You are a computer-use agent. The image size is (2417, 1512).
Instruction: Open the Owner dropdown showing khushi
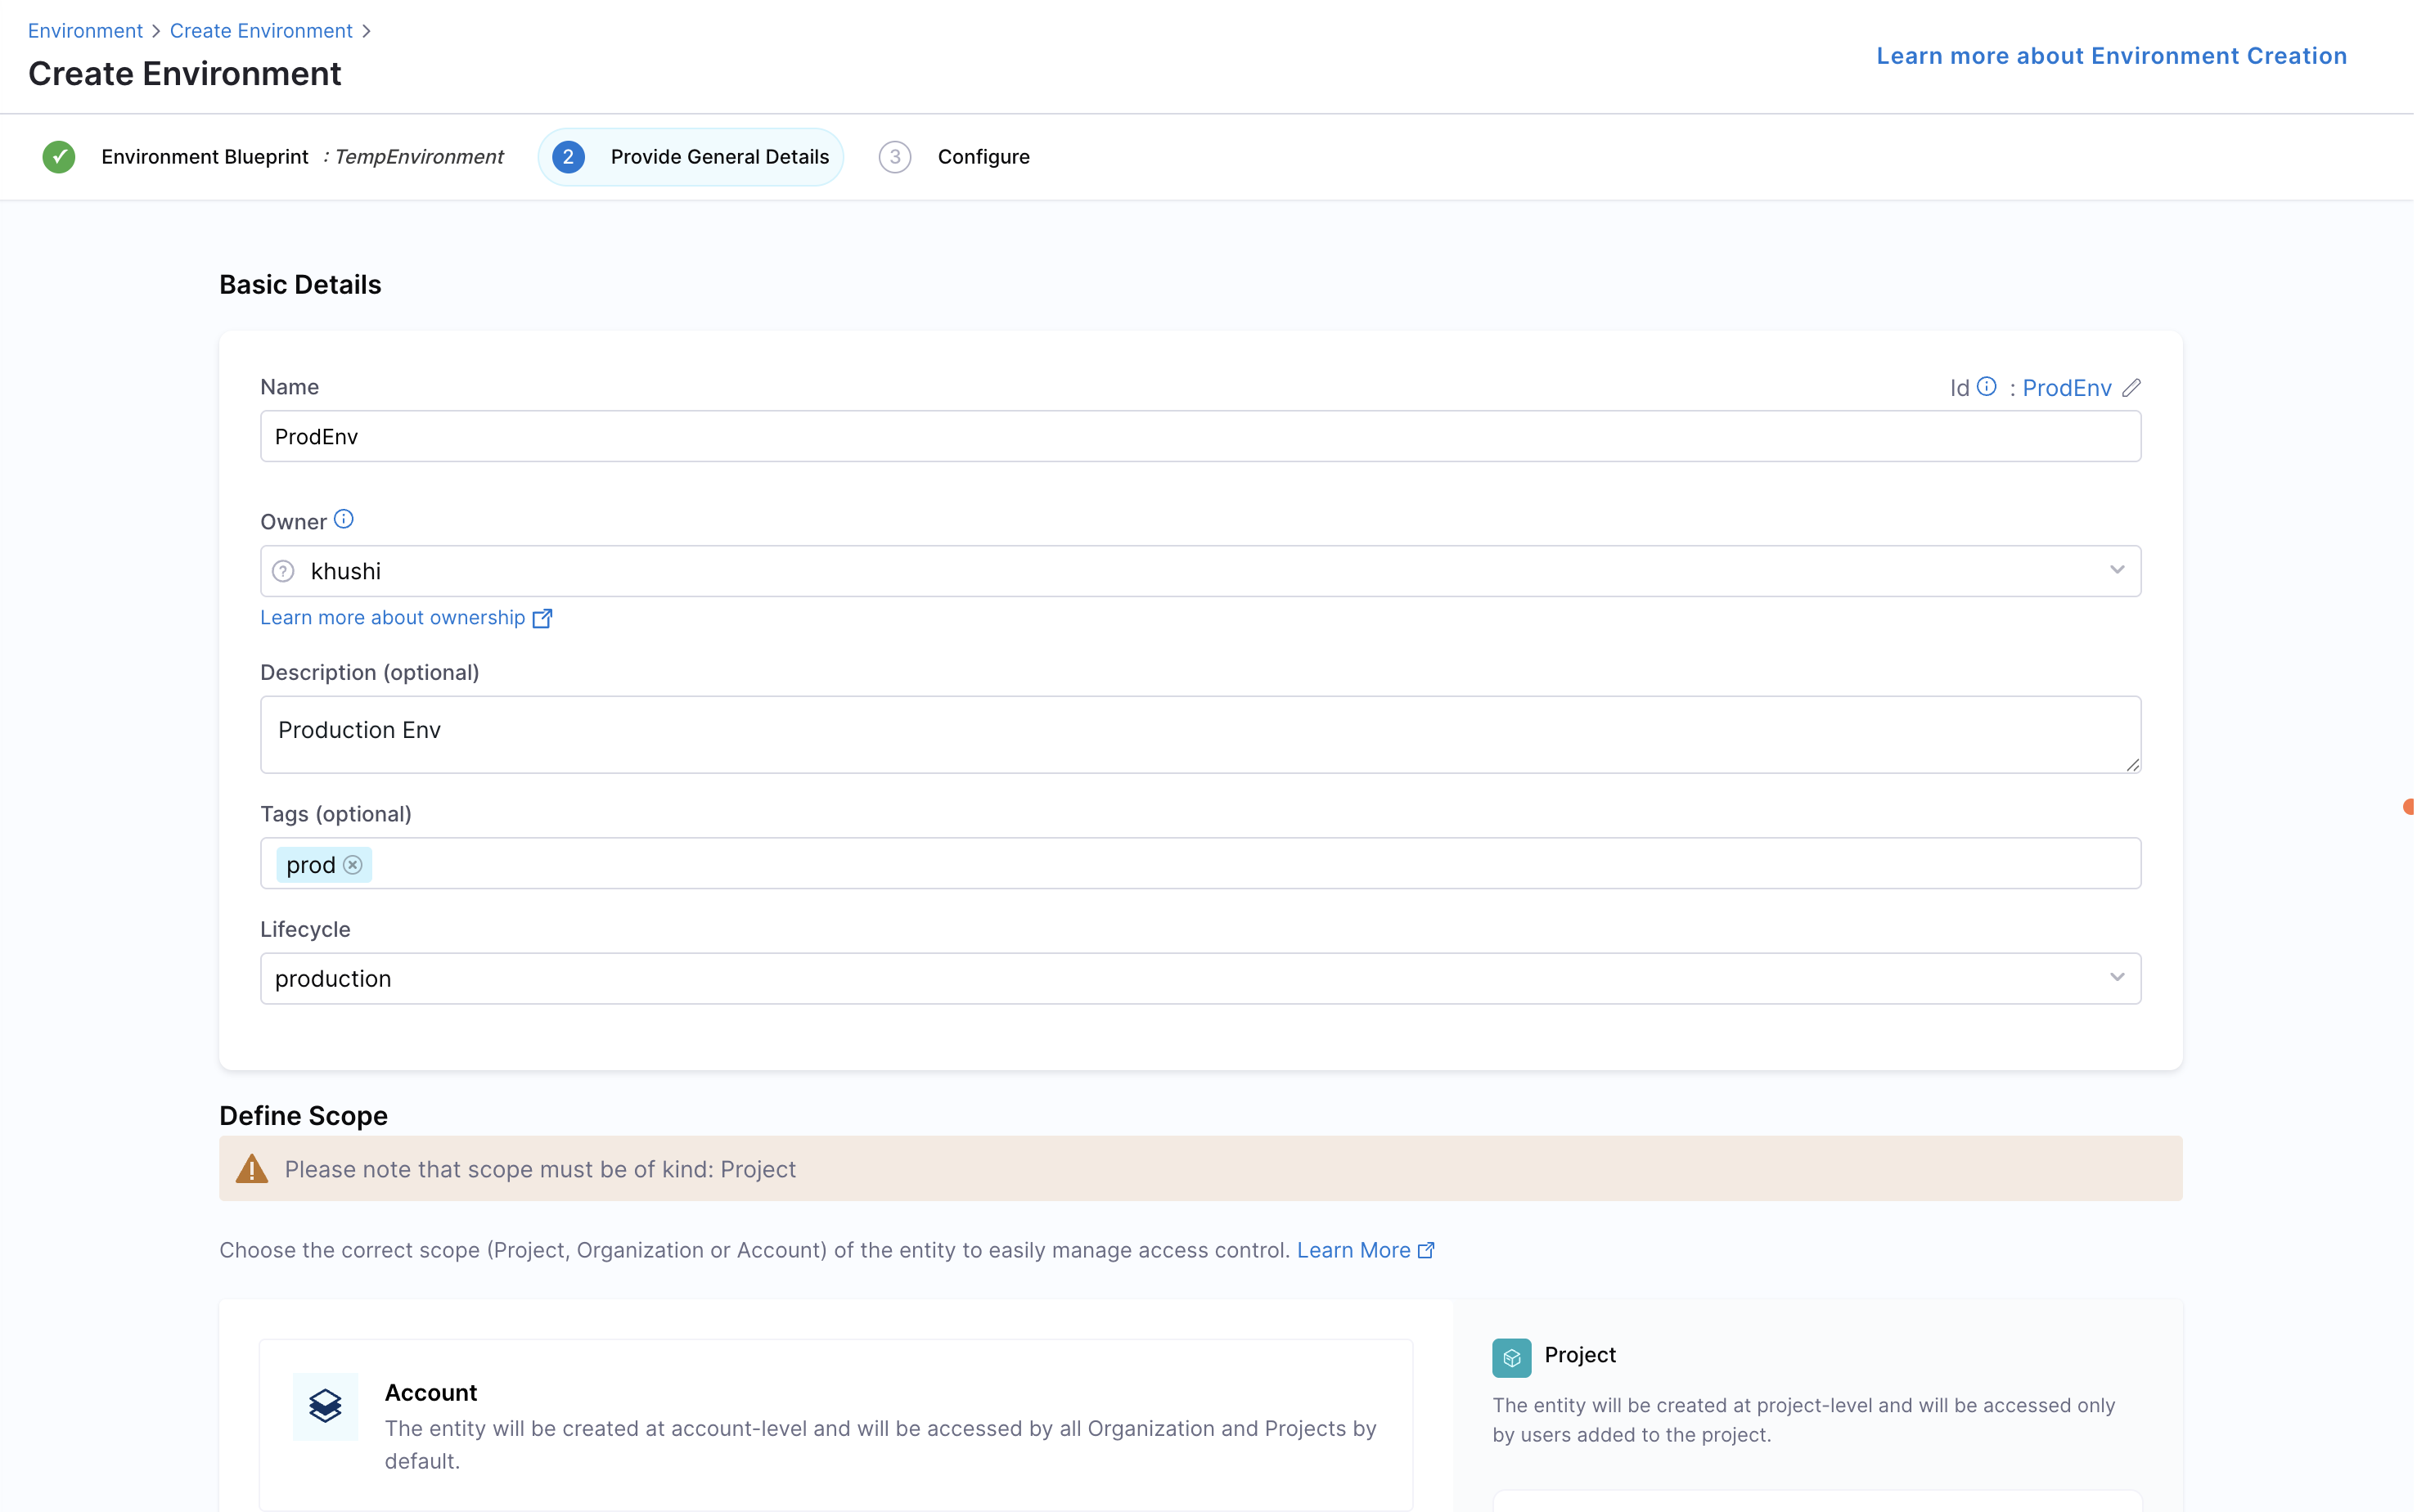1200,571
